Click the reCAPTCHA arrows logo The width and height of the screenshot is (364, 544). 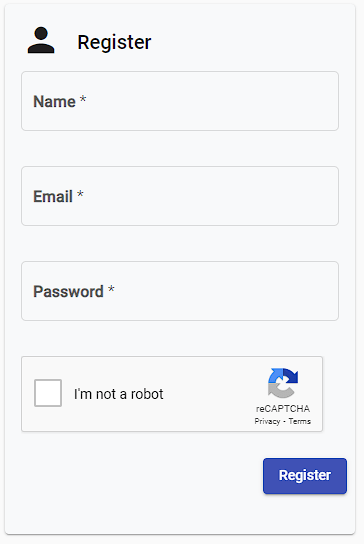tap(283, 383)
